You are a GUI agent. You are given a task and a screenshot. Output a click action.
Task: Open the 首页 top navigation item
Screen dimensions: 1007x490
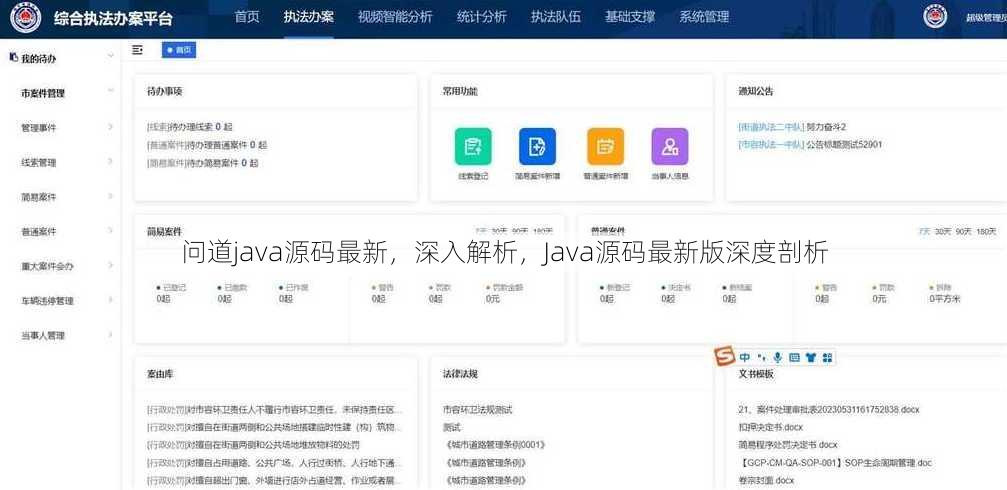coord(247,17)
